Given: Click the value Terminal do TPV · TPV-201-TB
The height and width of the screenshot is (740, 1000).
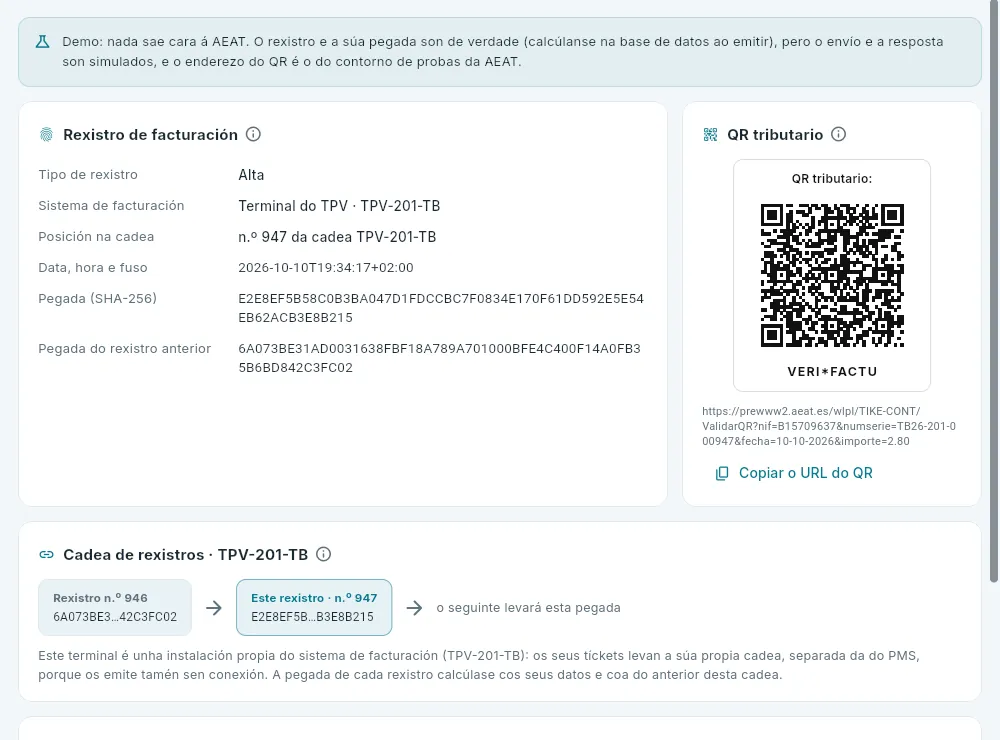Looking at the screenshot, I should [339, 206].
